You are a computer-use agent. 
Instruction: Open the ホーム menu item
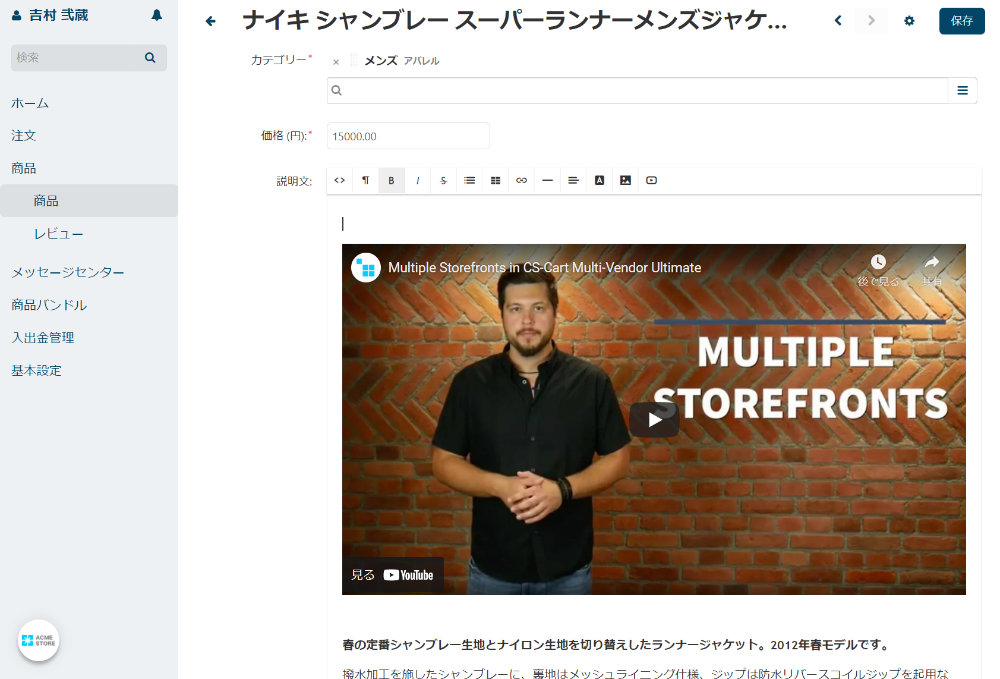[x=30, y=103]
